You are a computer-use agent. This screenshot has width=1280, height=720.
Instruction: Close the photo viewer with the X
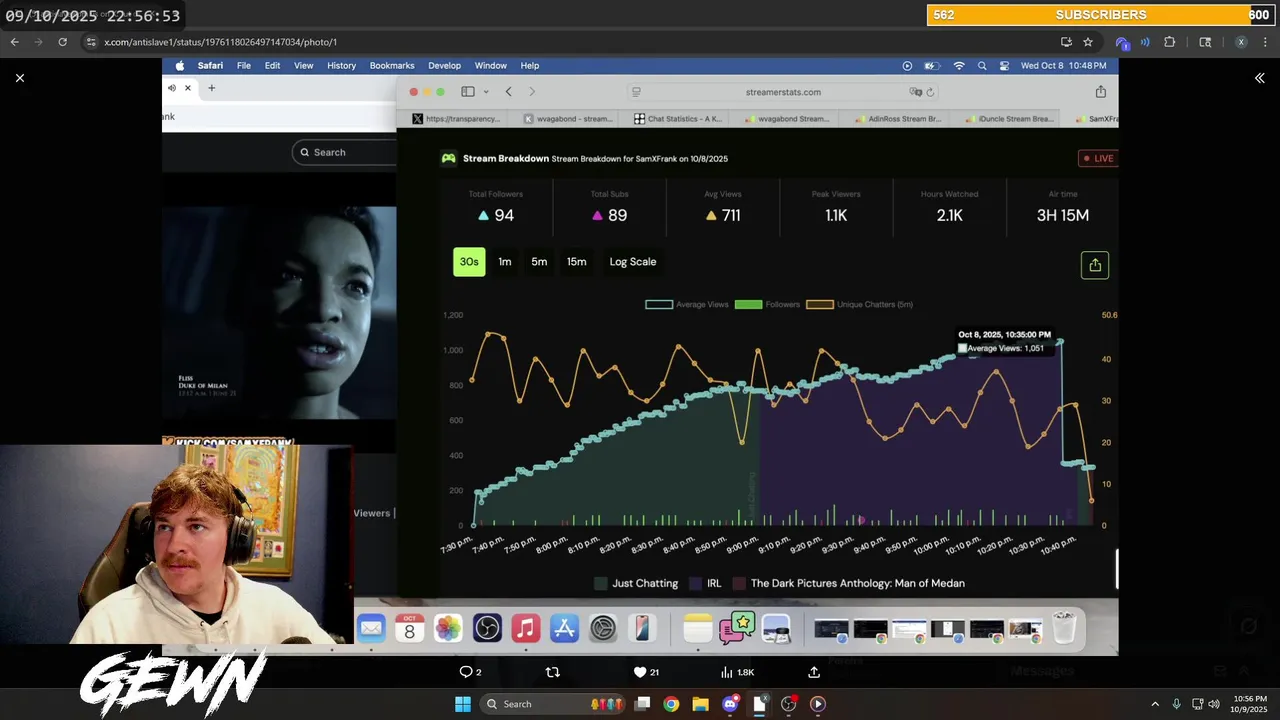[19, 78]
